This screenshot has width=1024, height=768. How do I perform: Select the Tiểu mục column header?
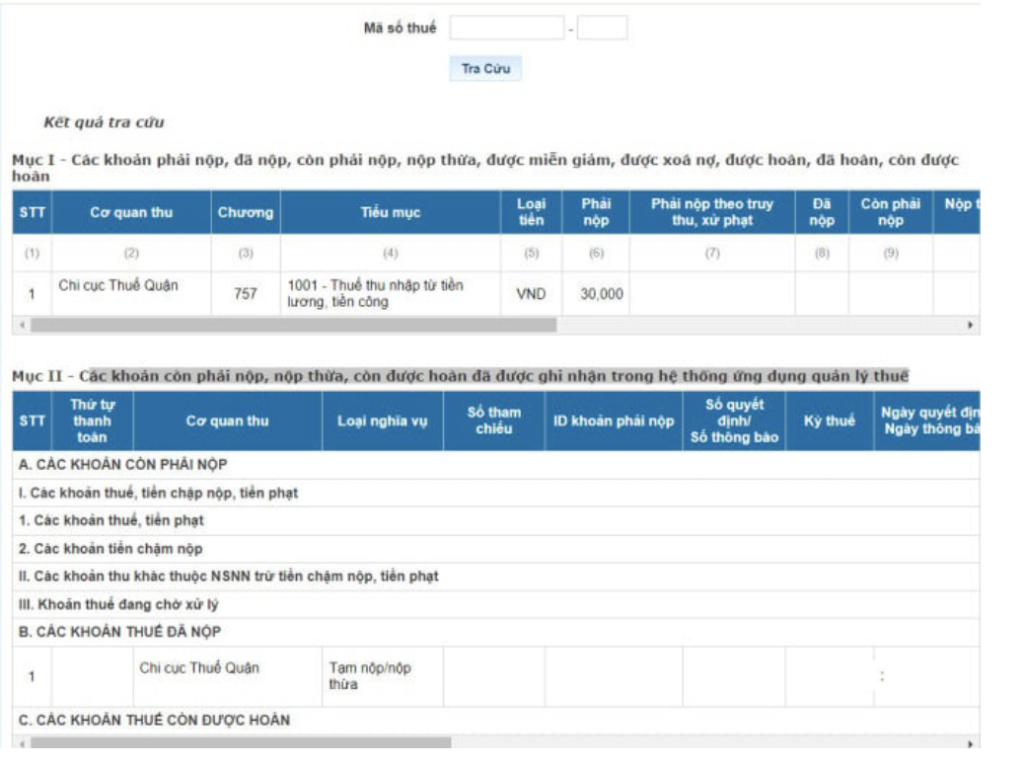(x=390, y=213)
